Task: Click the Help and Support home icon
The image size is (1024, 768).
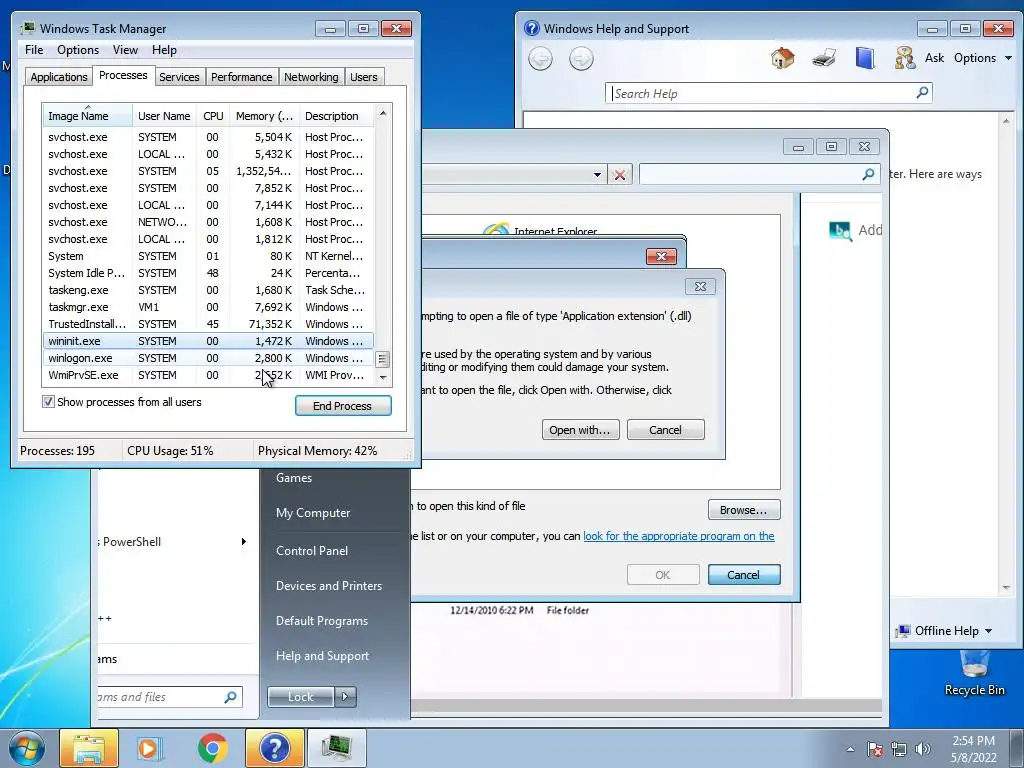Action: pos(782,58)
